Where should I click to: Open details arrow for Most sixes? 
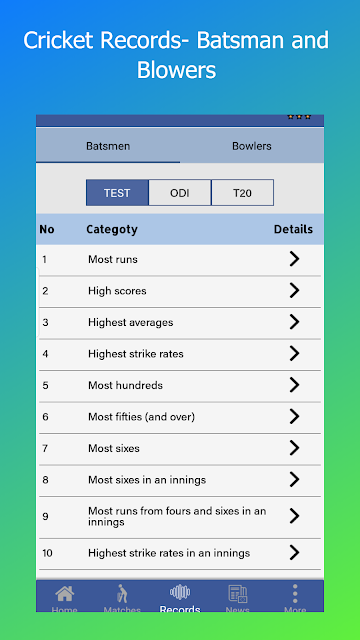(294, 448)
